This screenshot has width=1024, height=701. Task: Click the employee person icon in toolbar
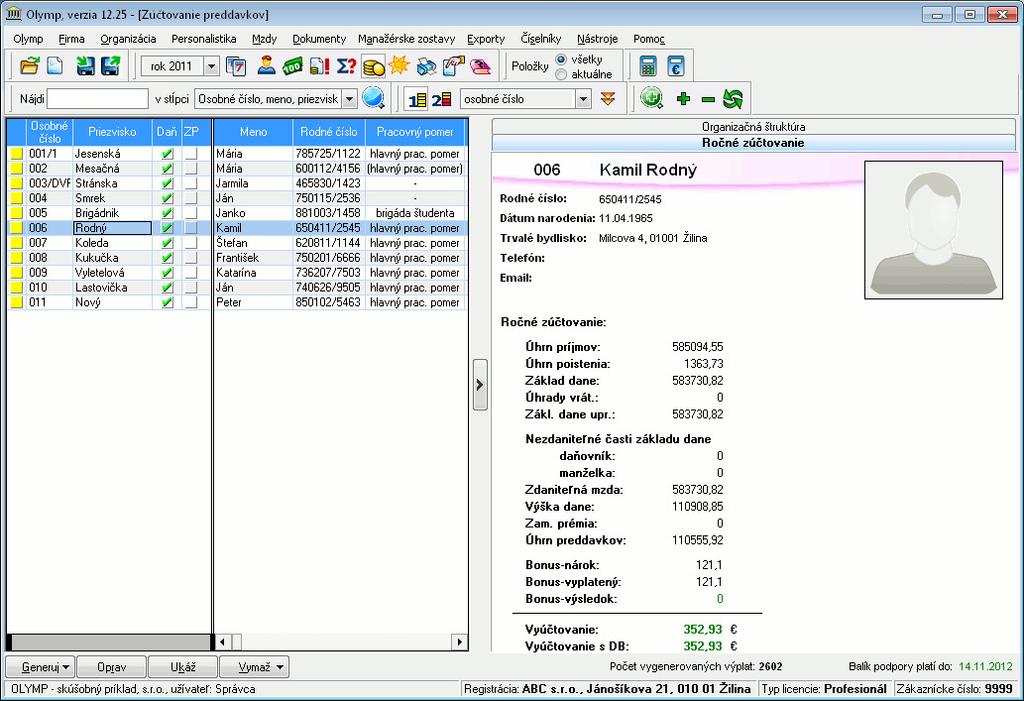[x=266, y=66]
